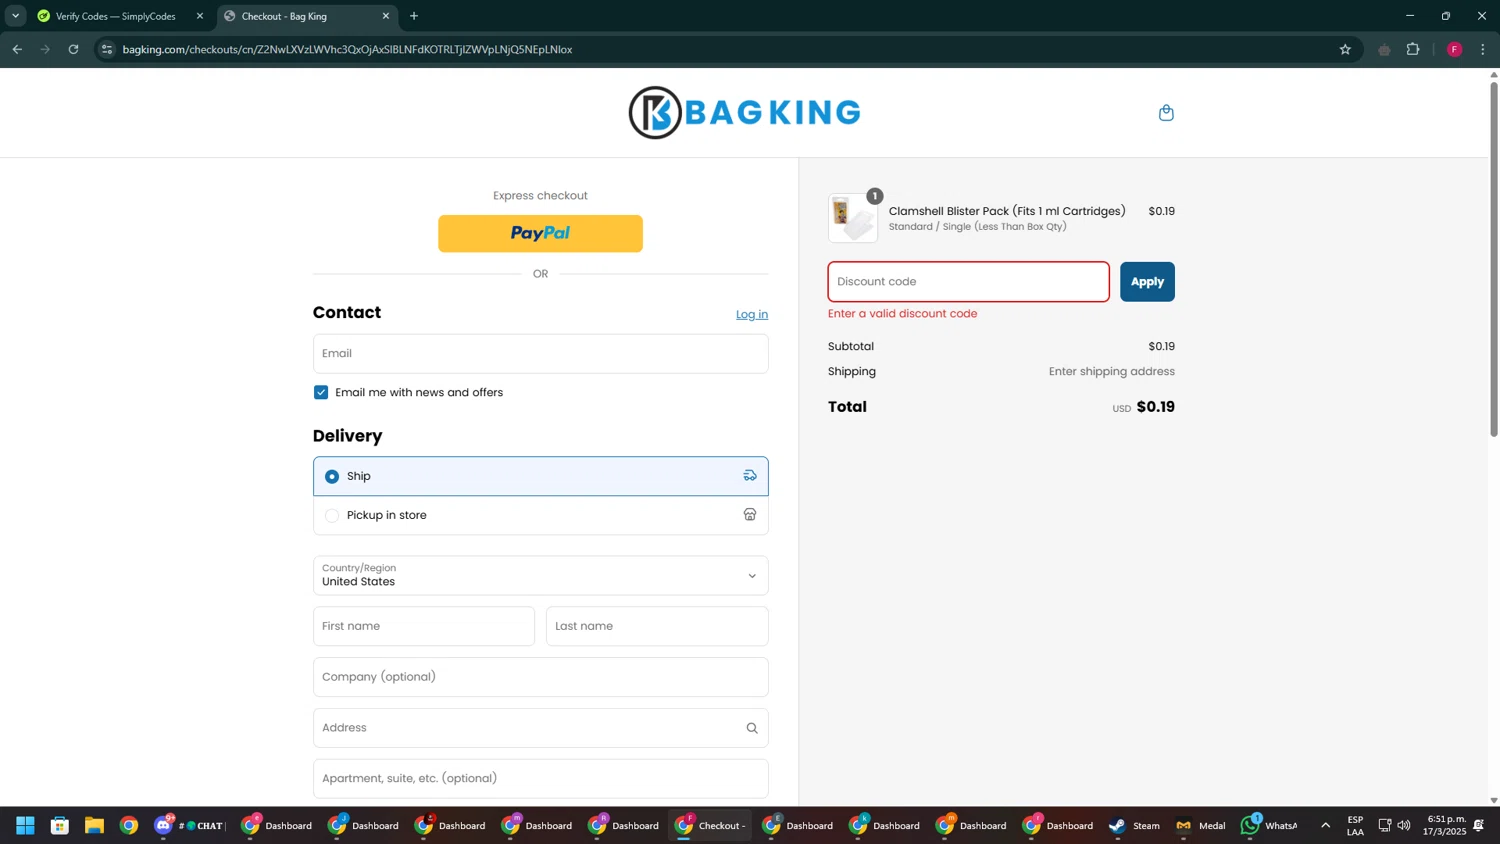Apply the discount code
1500x844 pixels.
pos(1147,282)
